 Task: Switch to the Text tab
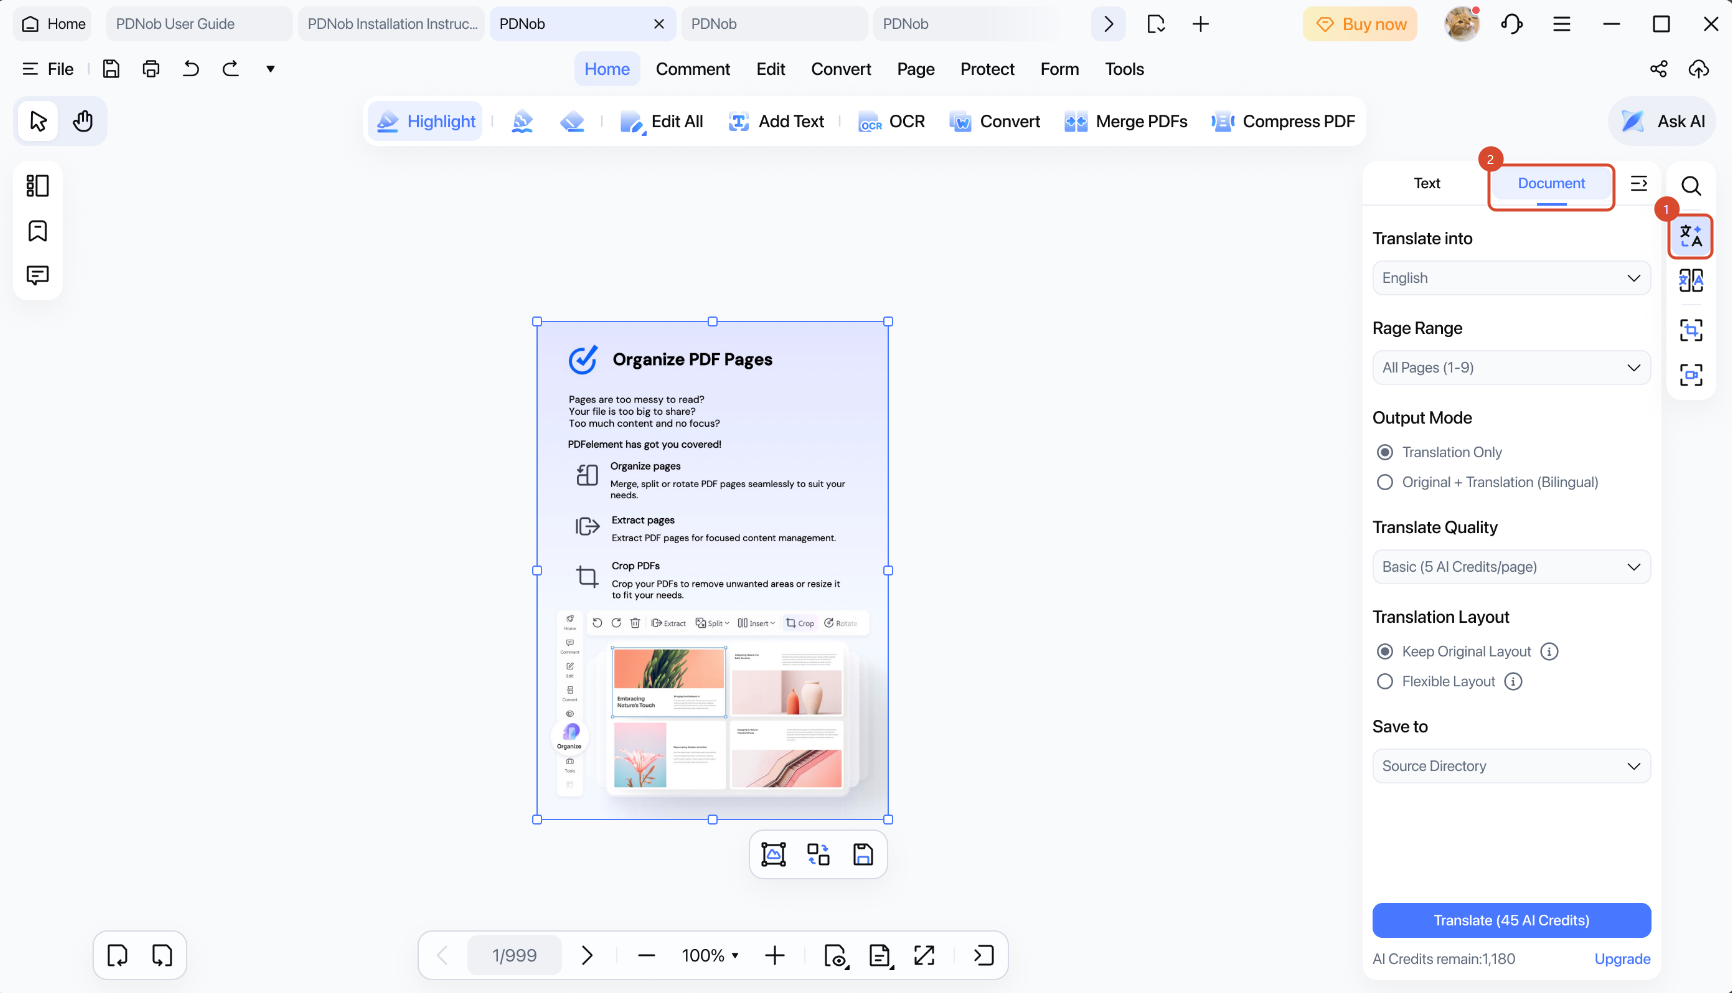coord(1427,183)
